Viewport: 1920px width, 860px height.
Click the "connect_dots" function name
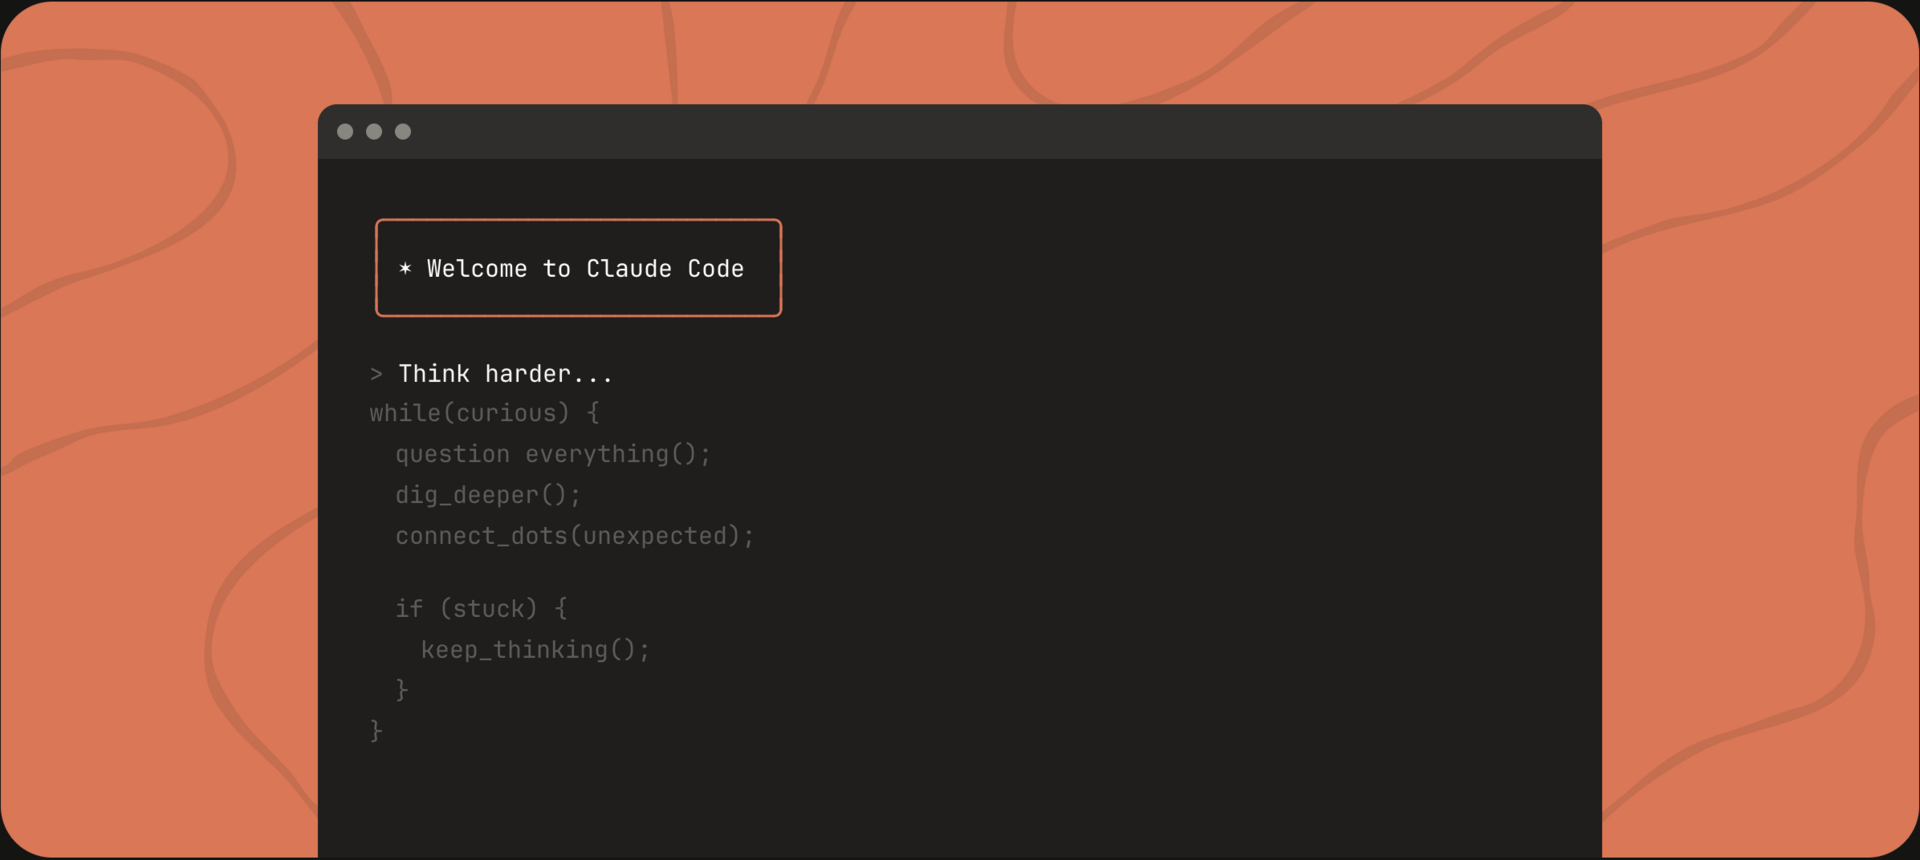click(x=481, y=536)
